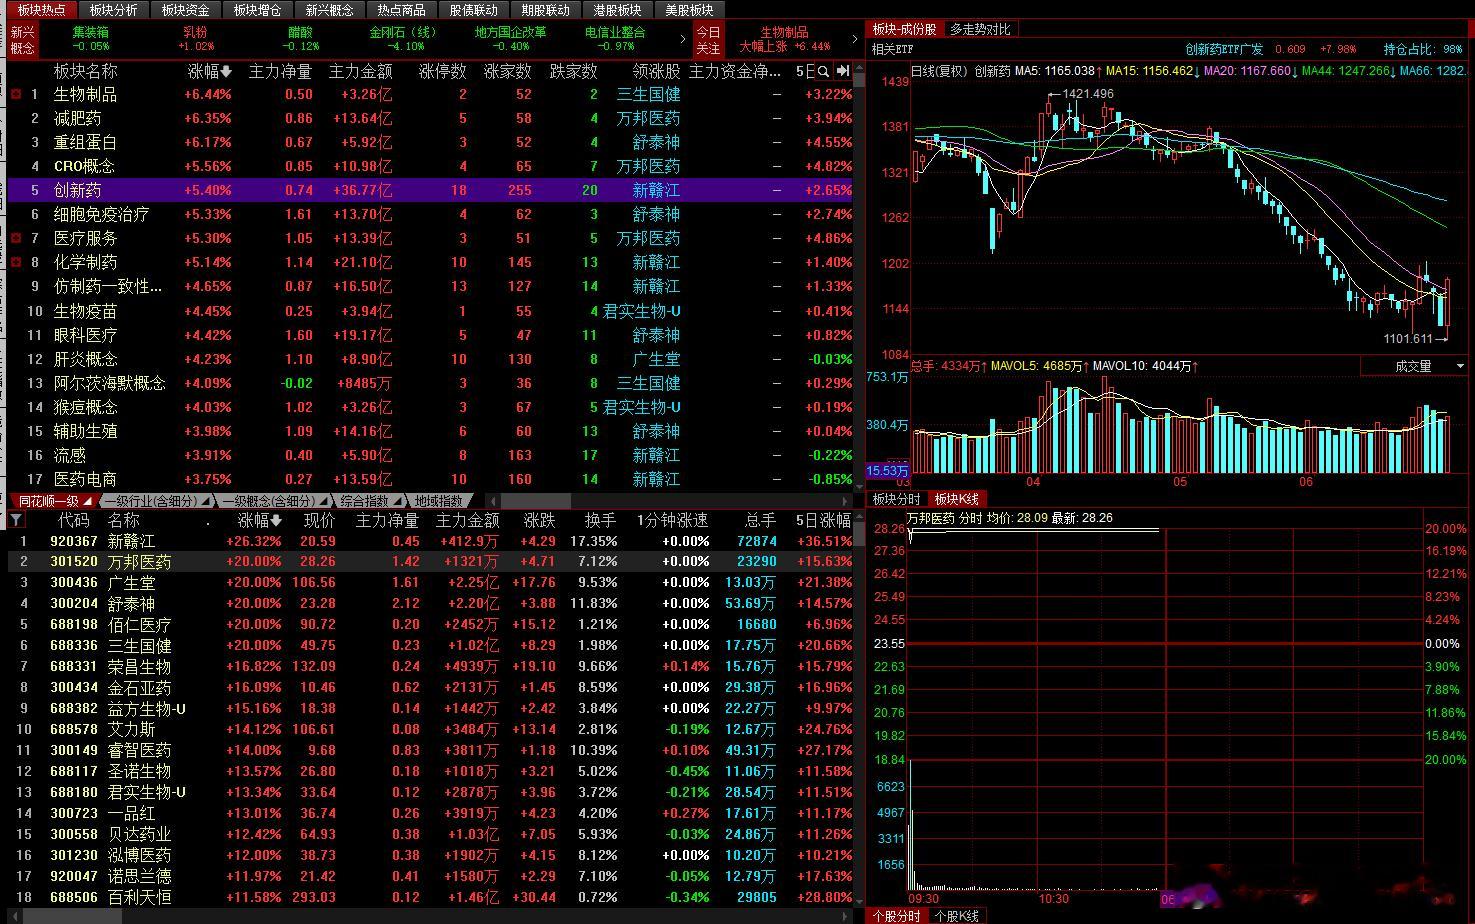Sort stock list by 换手 column header

click(601, 521)
